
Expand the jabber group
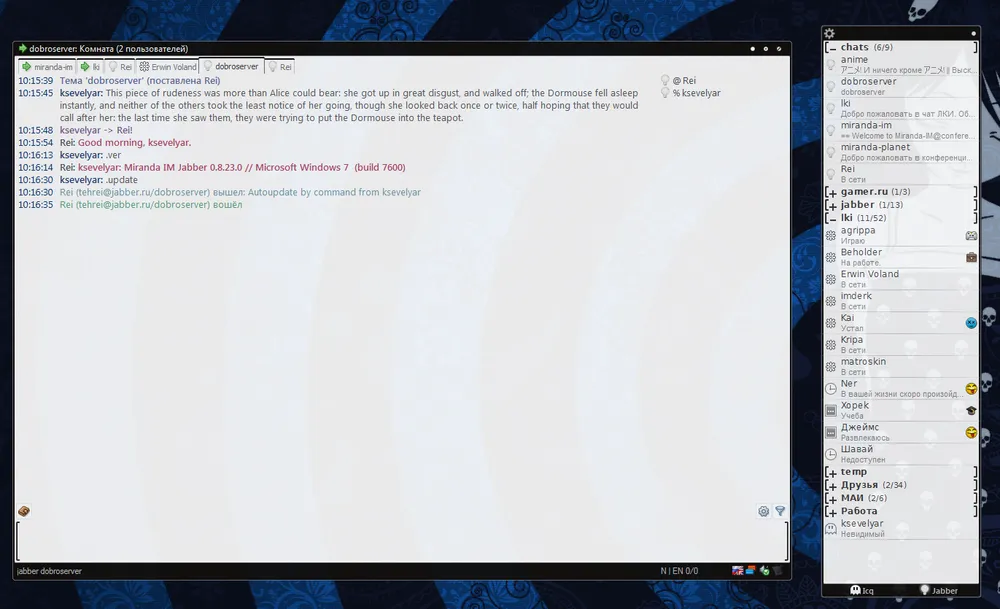coord(831,205)
